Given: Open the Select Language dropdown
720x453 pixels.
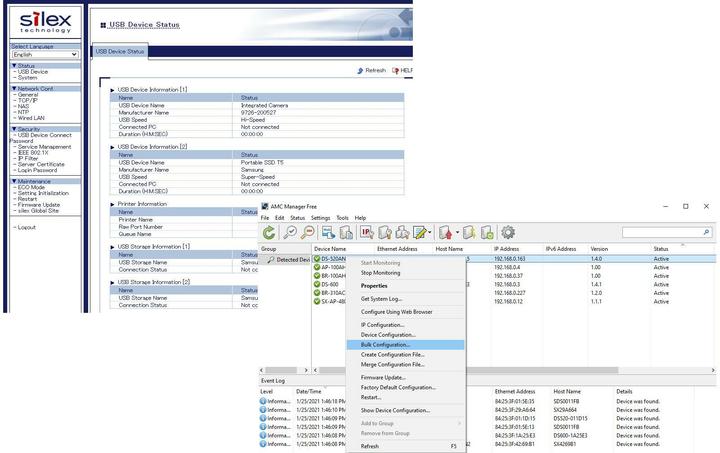Looking at the screenshot, I should 44,54.
